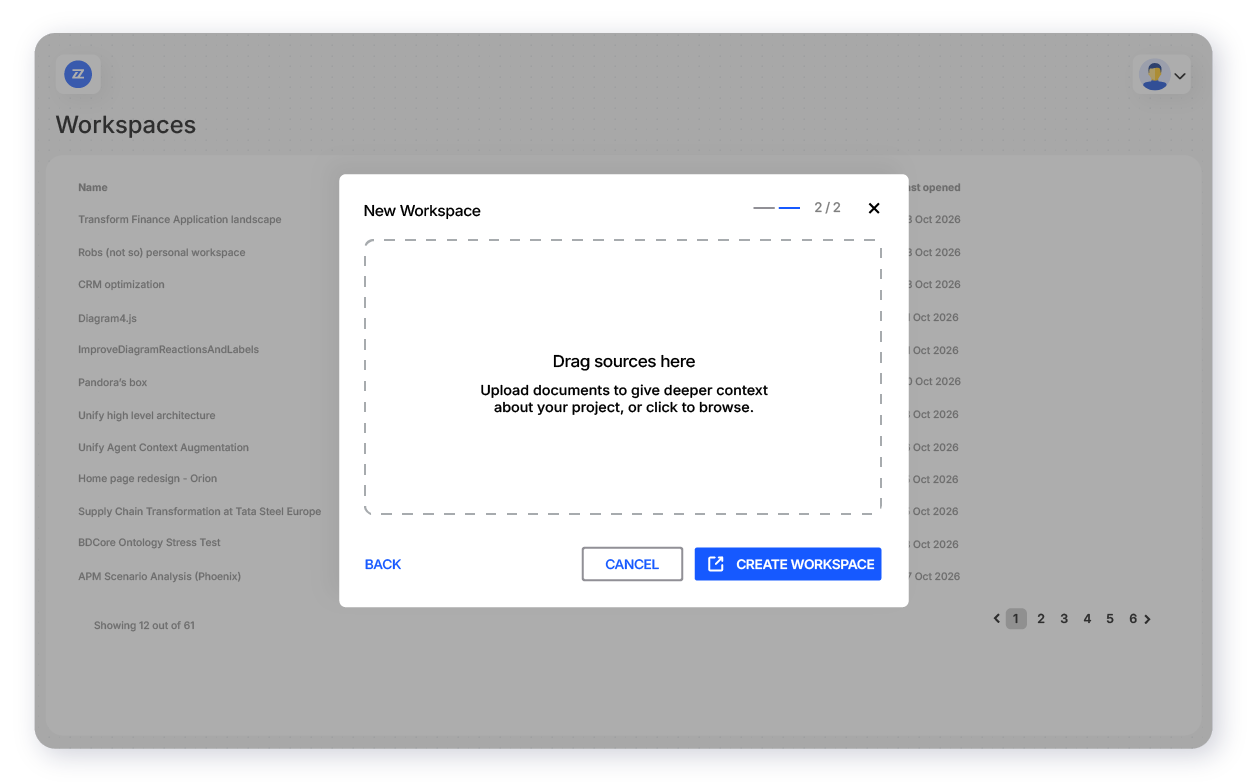Open Unify Agent Context Augmentation workspace

(x=164, y=447)
